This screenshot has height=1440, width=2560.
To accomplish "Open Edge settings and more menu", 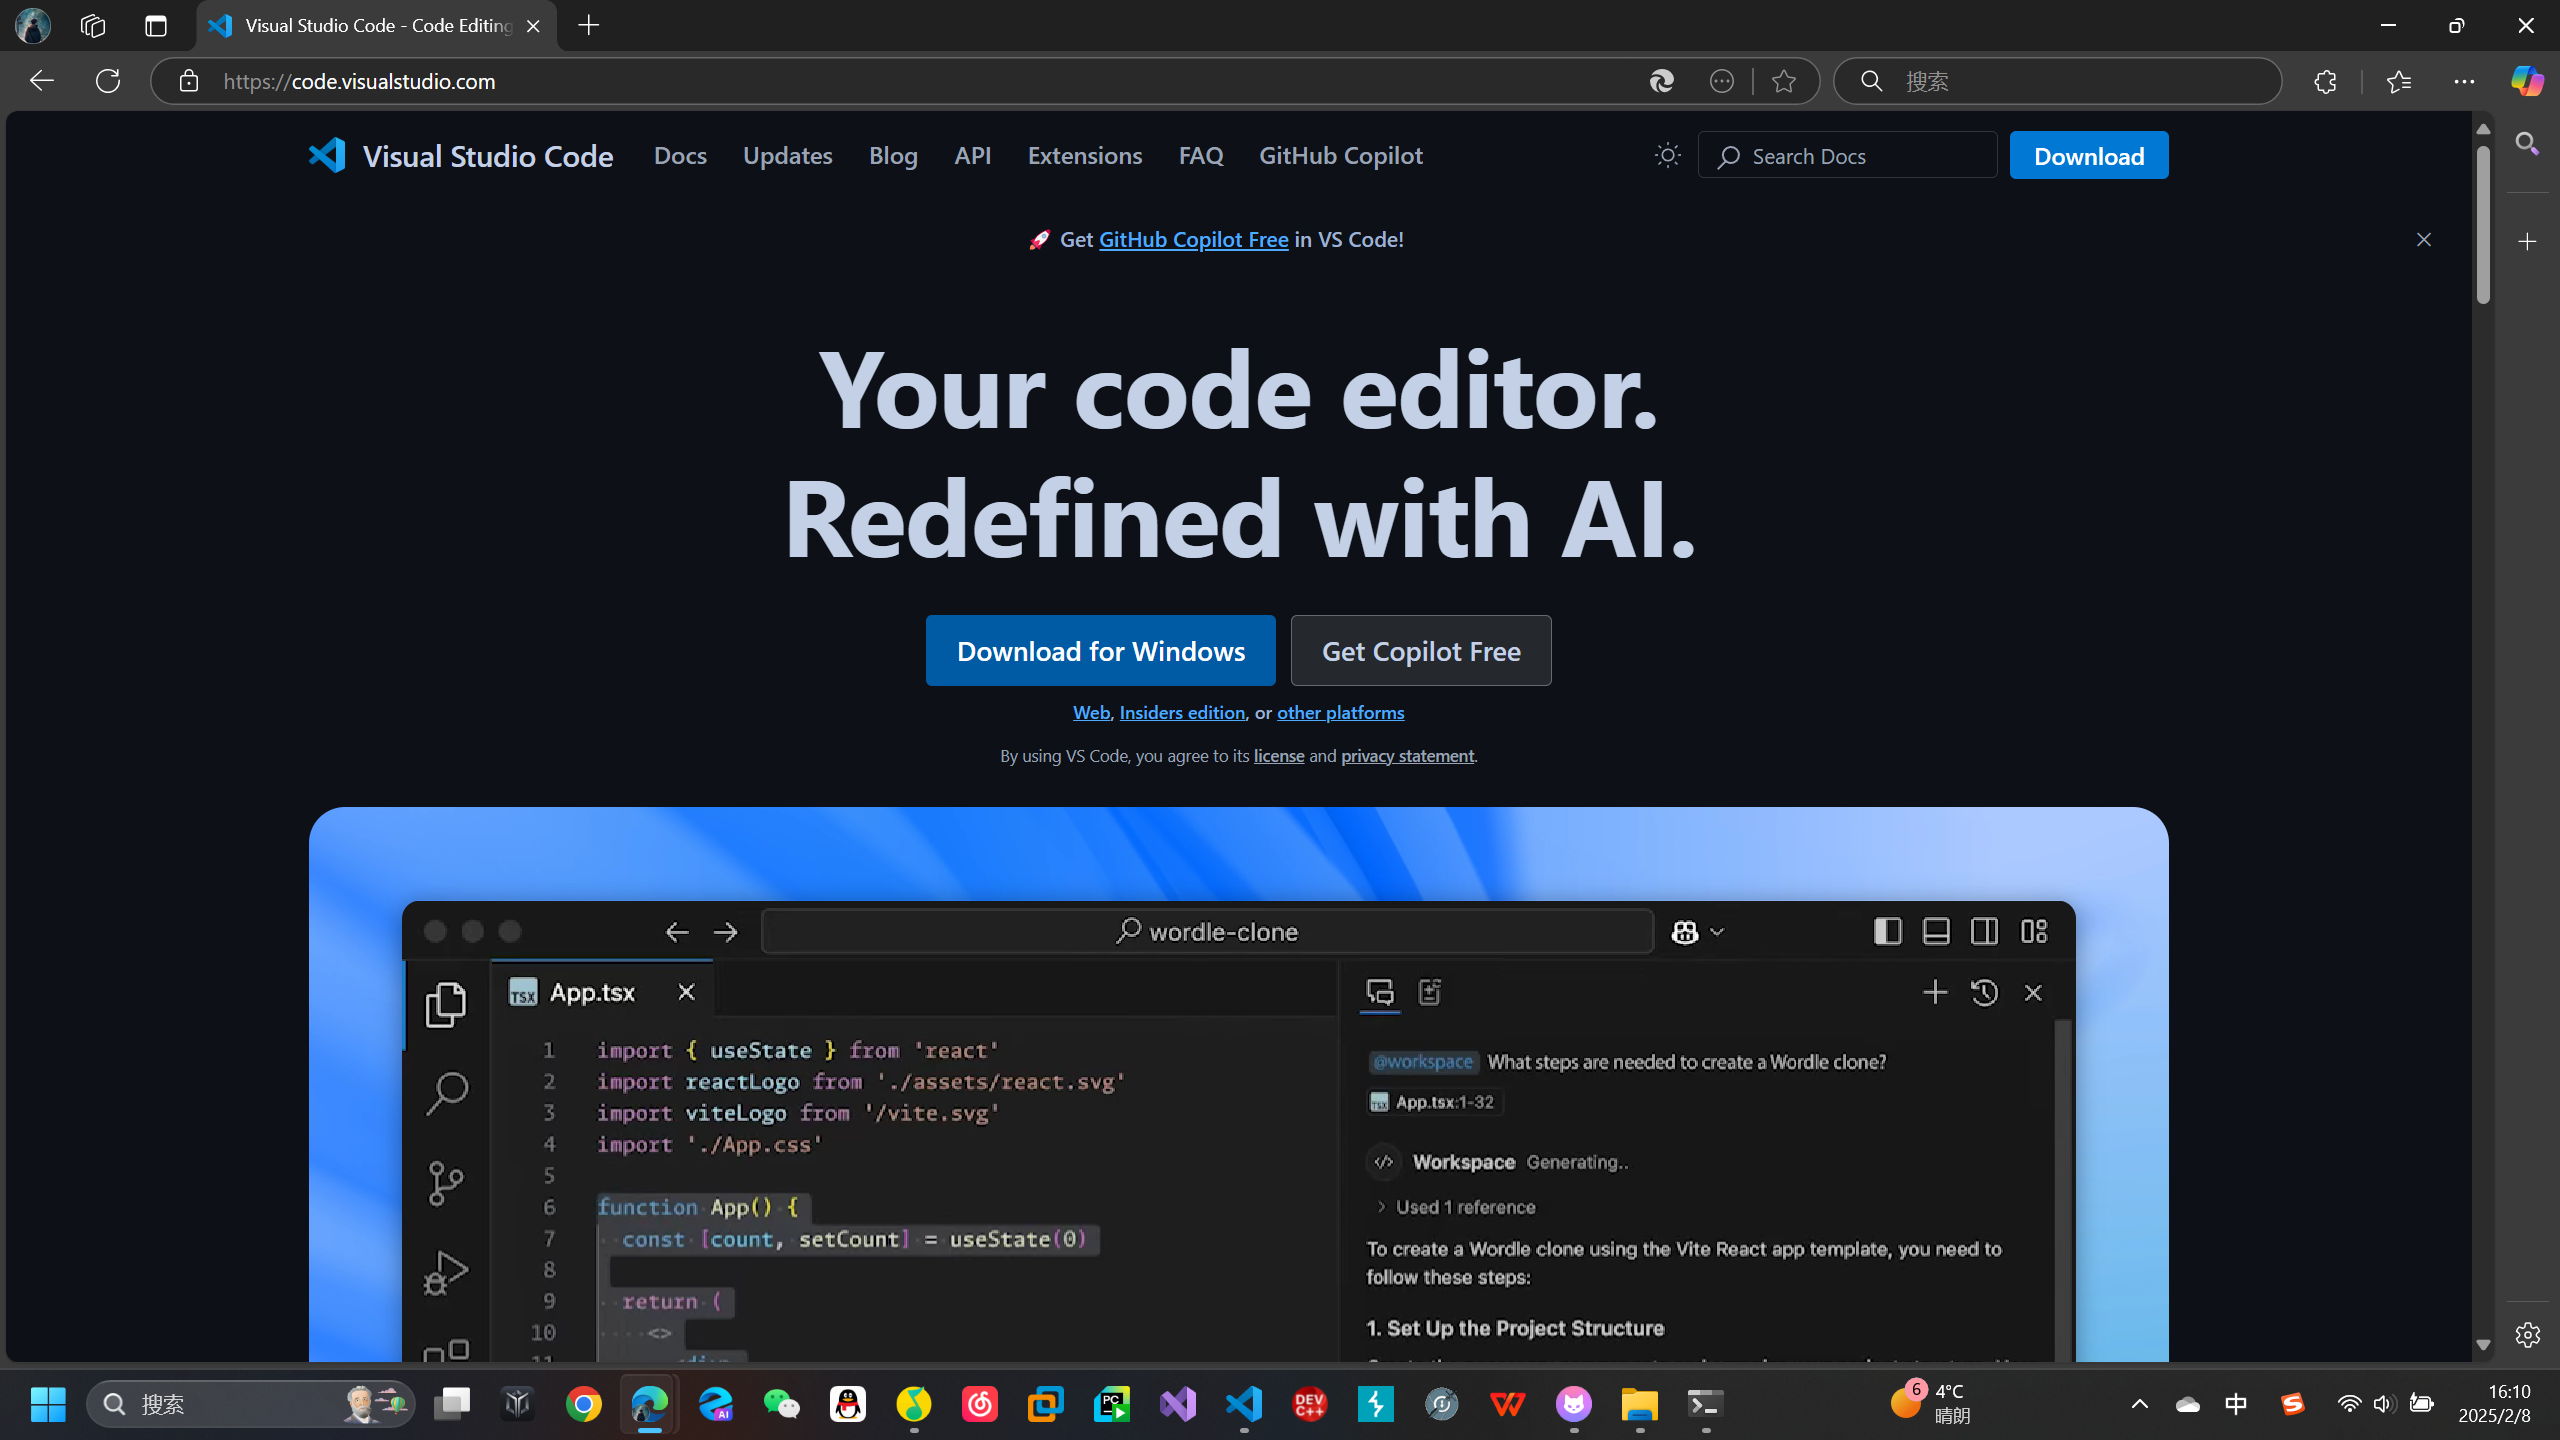I will [x=2463, y=81].
